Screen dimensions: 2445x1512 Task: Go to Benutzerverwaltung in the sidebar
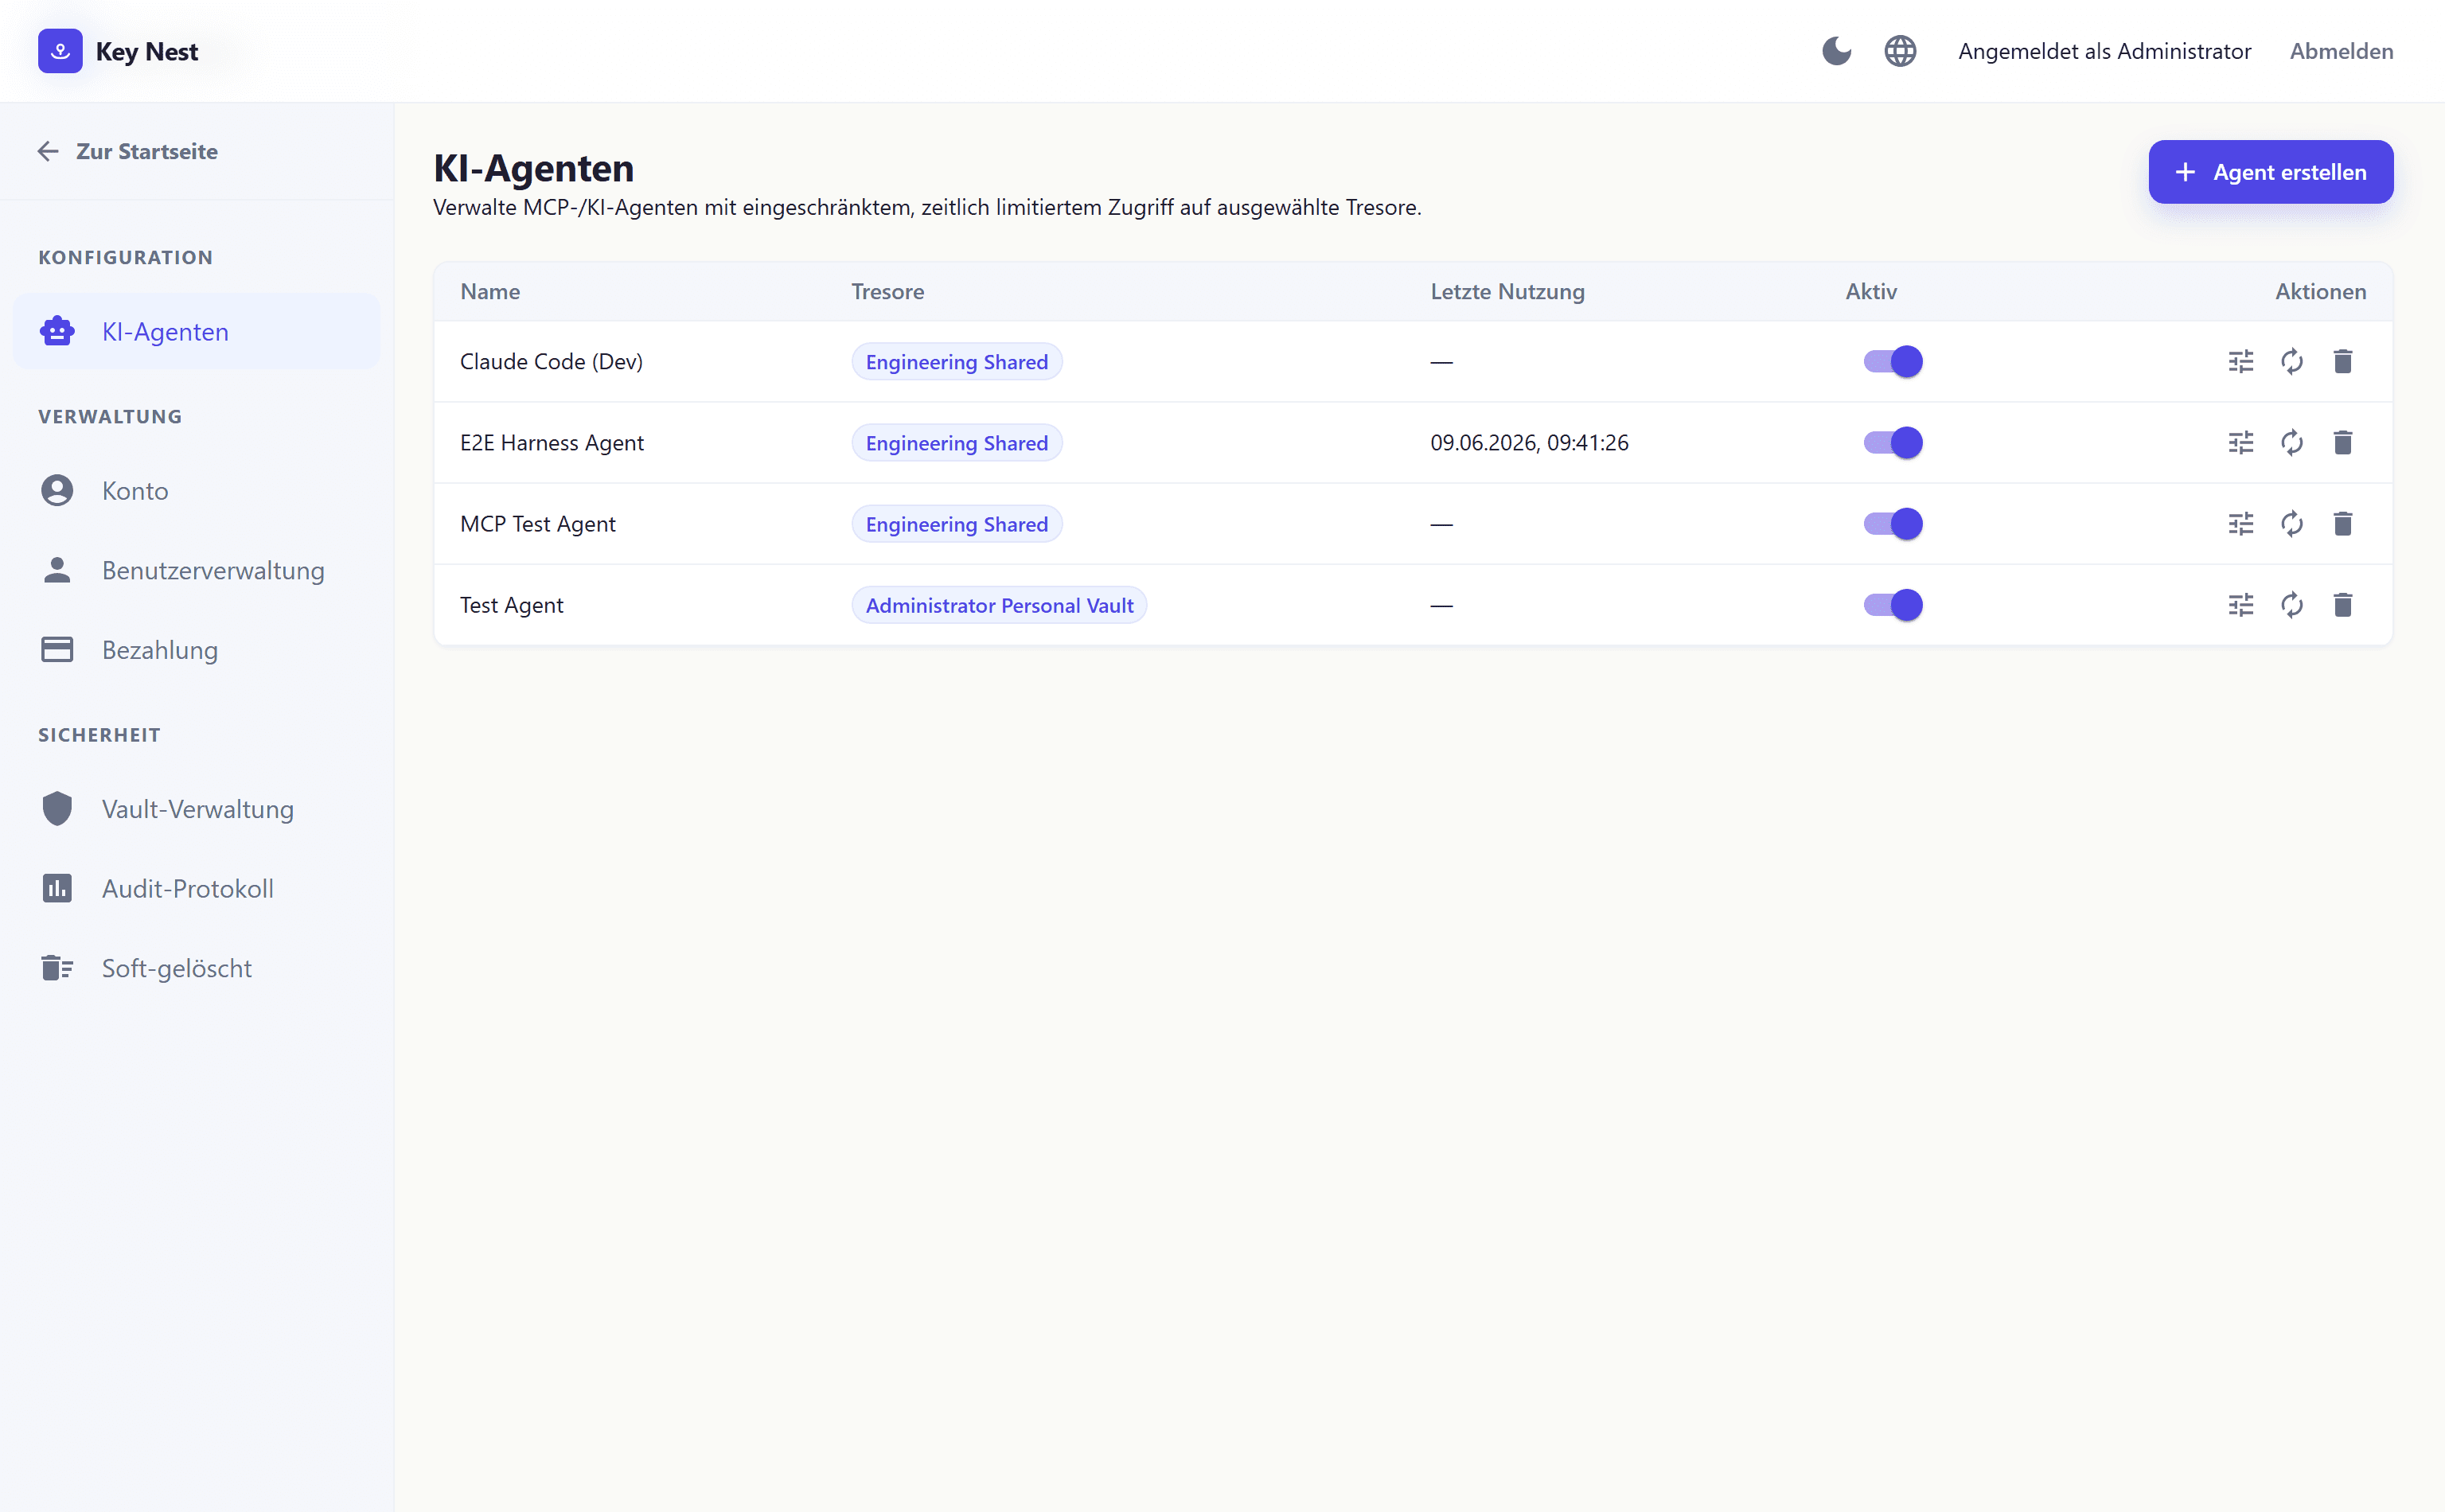197,570
